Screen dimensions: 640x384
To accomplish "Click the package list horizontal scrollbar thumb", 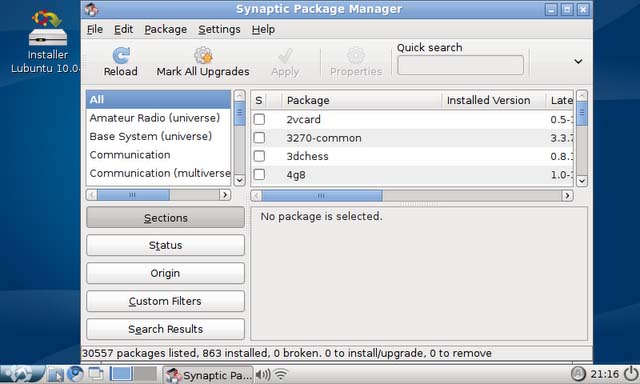I will pos(322,196).
